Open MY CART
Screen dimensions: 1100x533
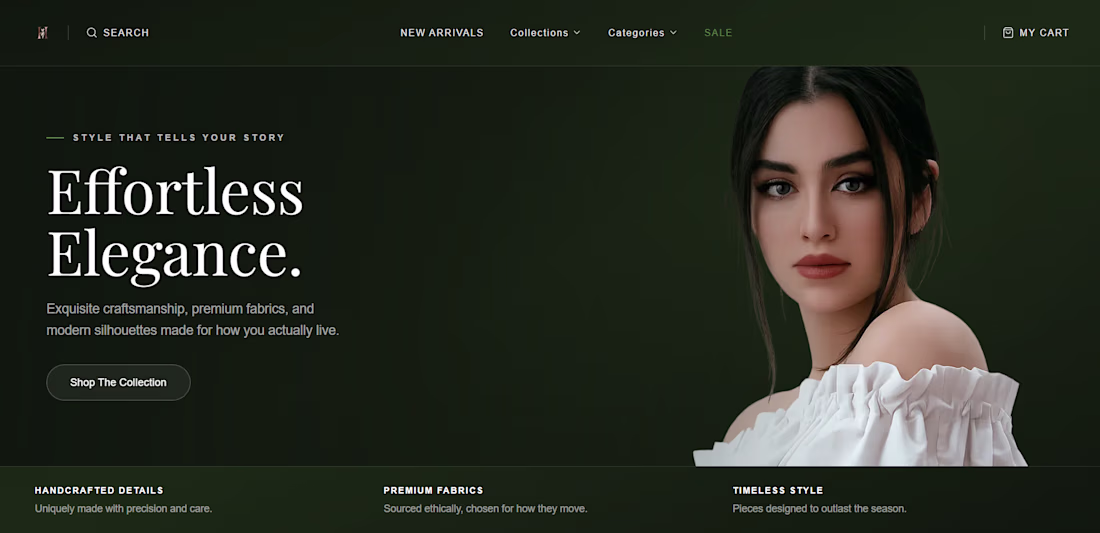point(1035,33)
